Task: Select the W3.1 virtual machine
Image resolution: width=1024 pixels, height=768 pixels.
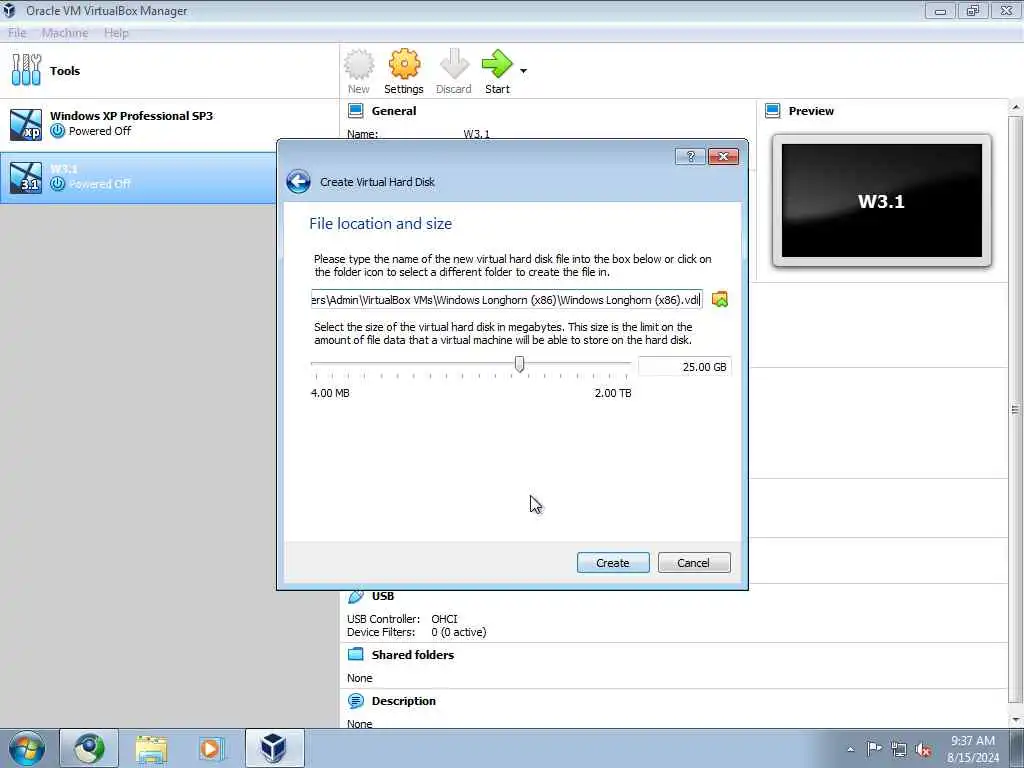Action: [x=138, y=177]
